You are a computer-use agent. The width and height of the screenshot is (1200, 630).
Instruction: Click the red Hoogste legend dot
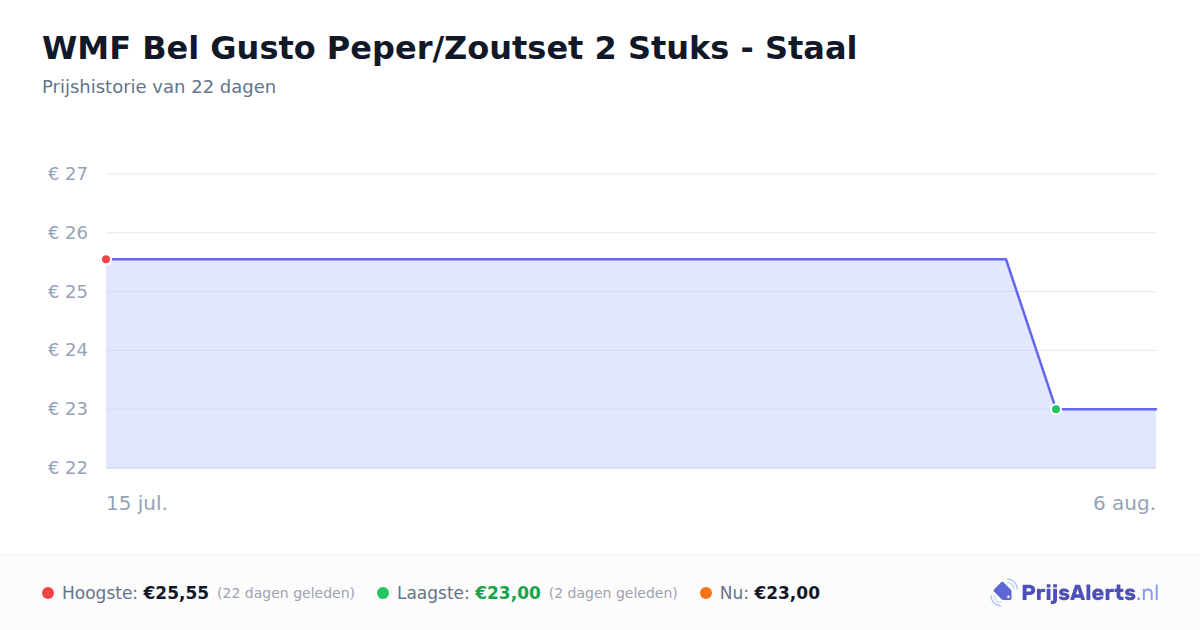point(48,593)
